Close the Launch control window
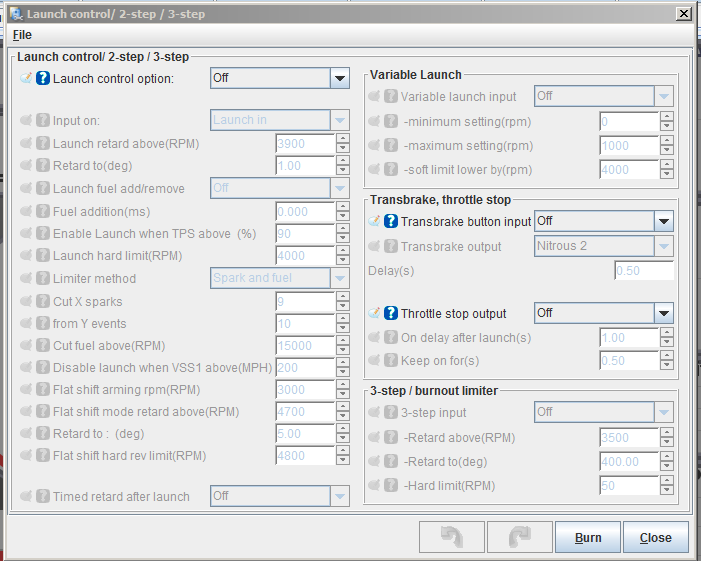 click(684, 14)
